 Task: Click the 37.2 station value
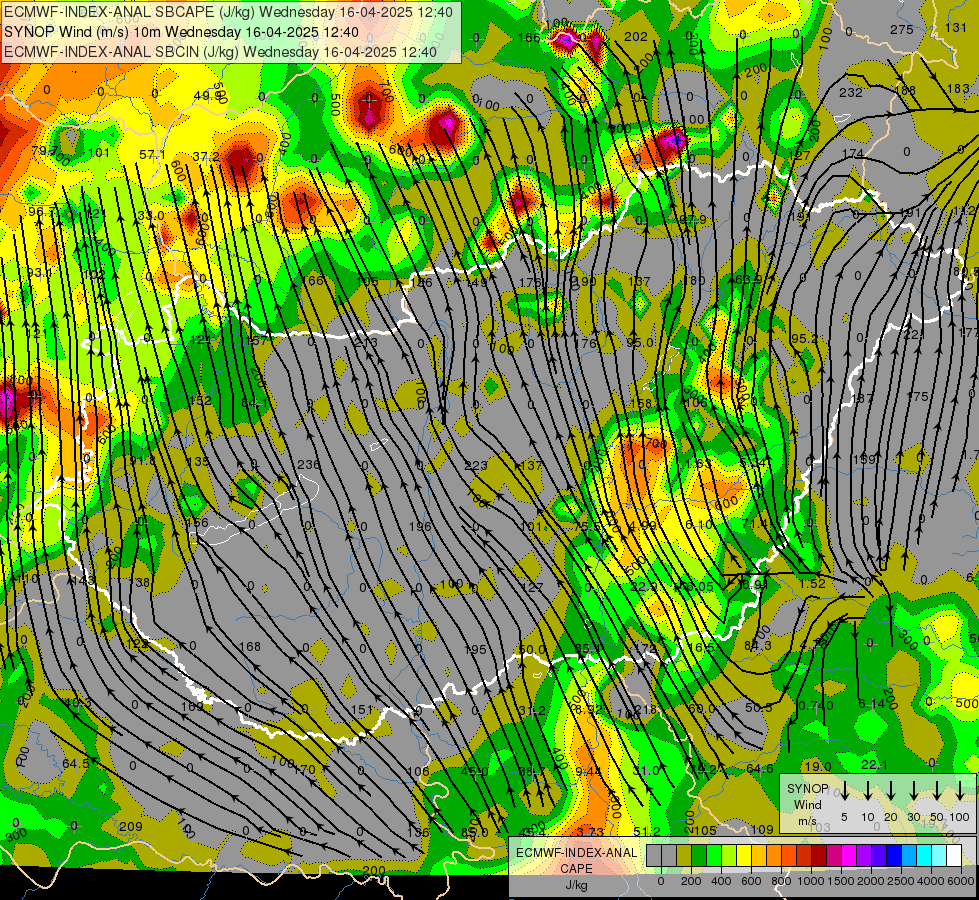[x=206, y=156]
